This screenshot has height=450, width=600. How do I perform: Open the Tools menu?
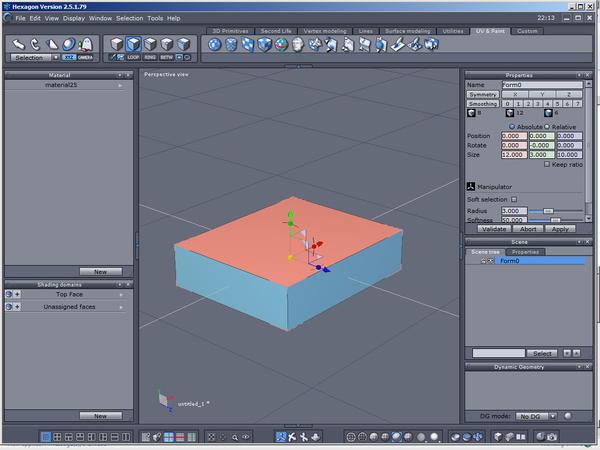(154, 18)
